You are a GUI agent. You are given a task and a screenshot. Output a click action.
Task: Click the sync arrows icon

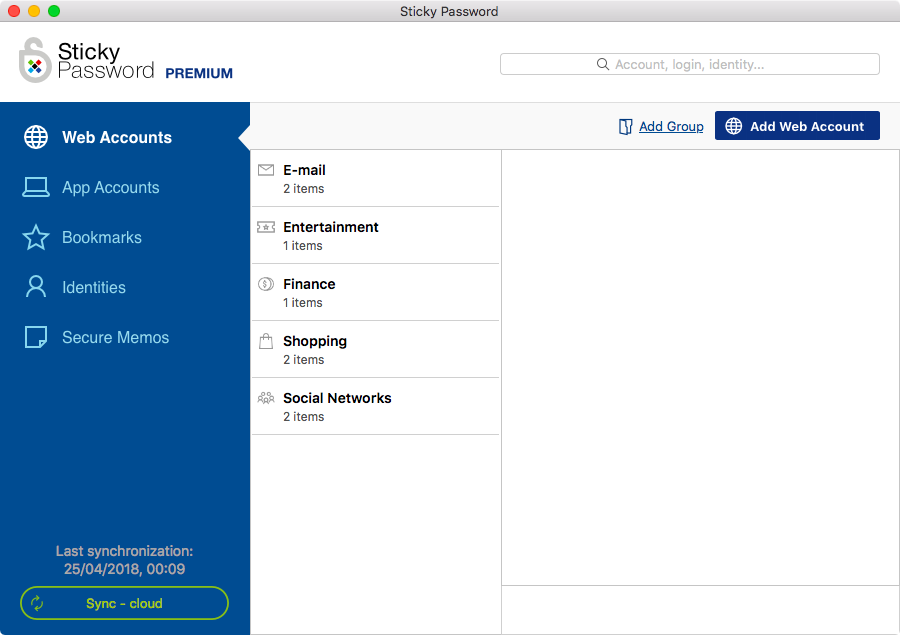(x=37, y=603)
